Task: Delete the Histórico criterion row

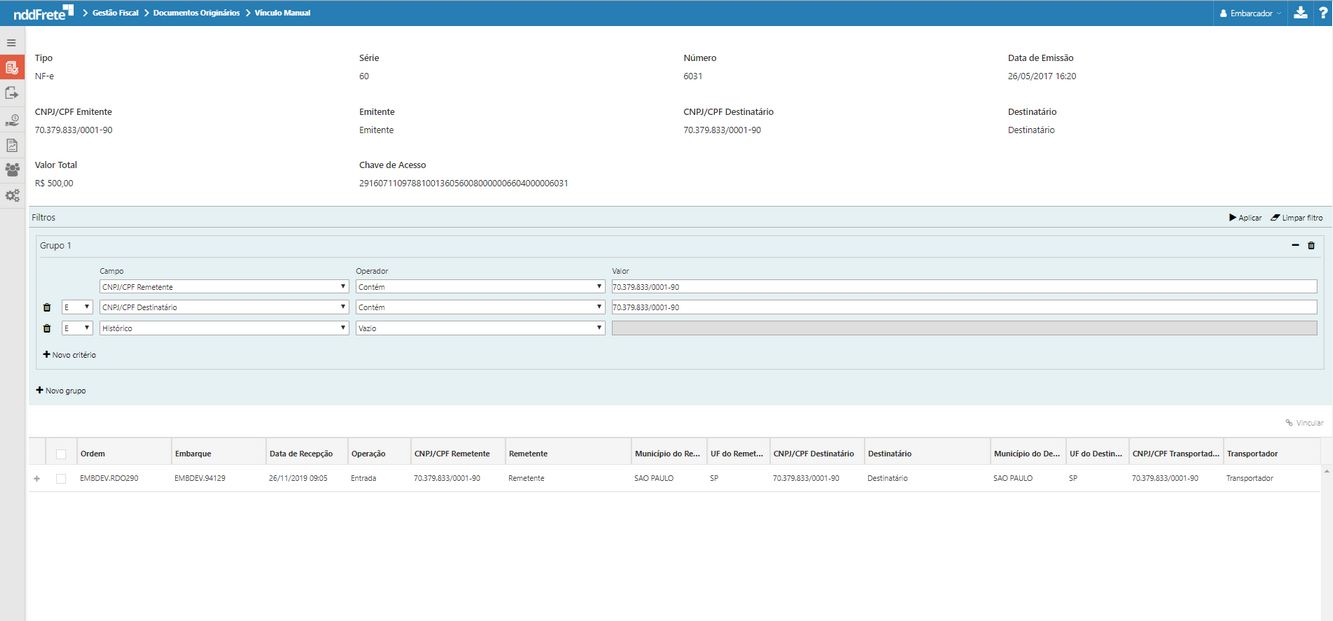Action: coord(46,328)
